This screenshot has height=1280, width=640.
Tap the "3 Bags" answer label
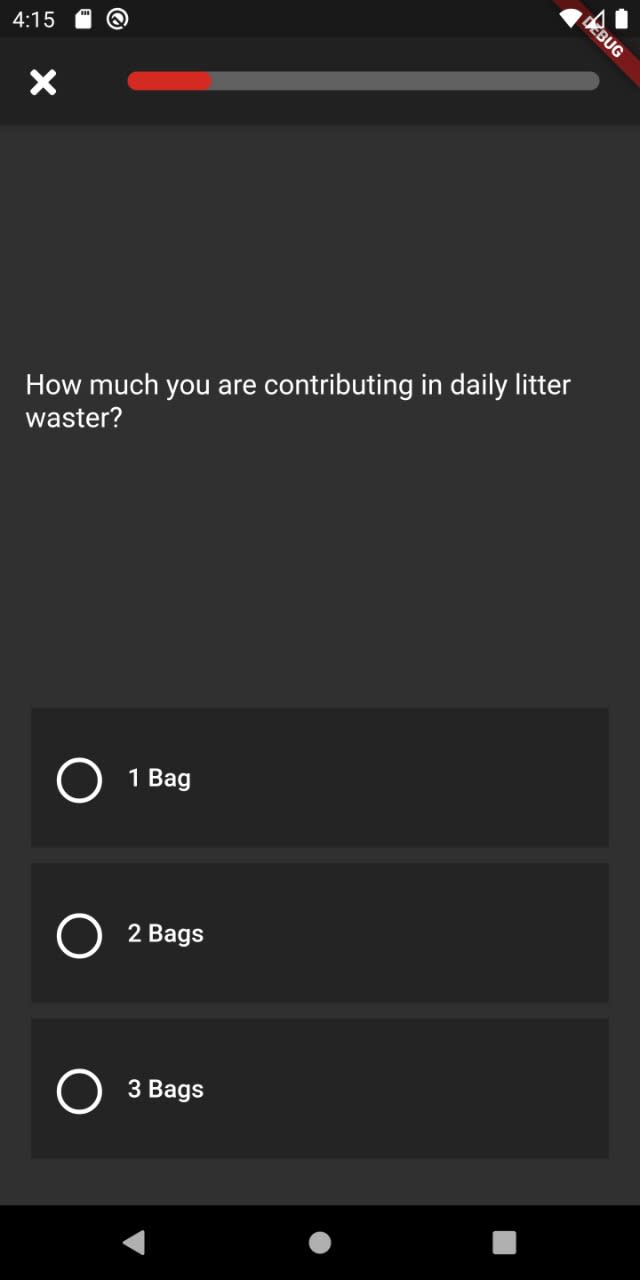click(166, 1089)
